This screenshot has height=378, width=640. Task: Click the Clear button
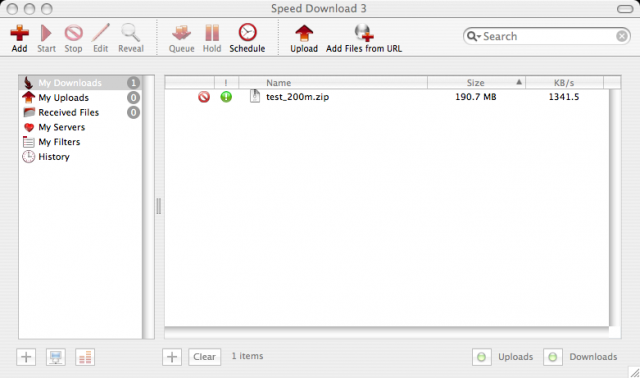(x=204, y=357)
